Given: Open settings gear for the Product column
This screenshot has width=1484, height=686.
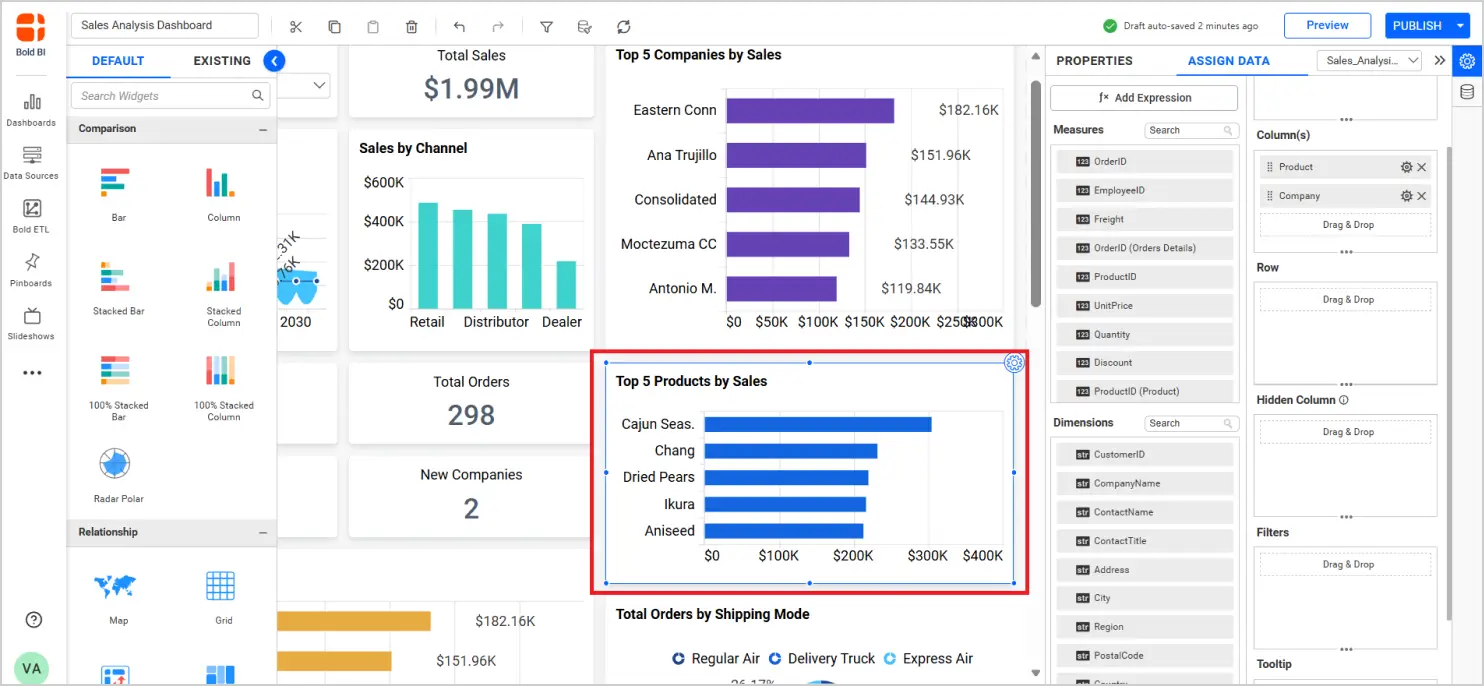Looking at the screenshot, I should 1406,167.
